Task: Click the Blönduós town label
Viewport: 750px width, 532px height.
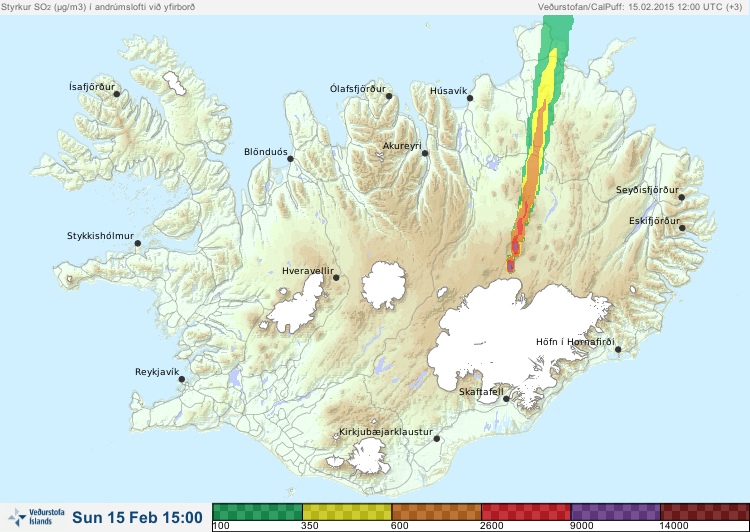Action: click(x=265, y=152)
